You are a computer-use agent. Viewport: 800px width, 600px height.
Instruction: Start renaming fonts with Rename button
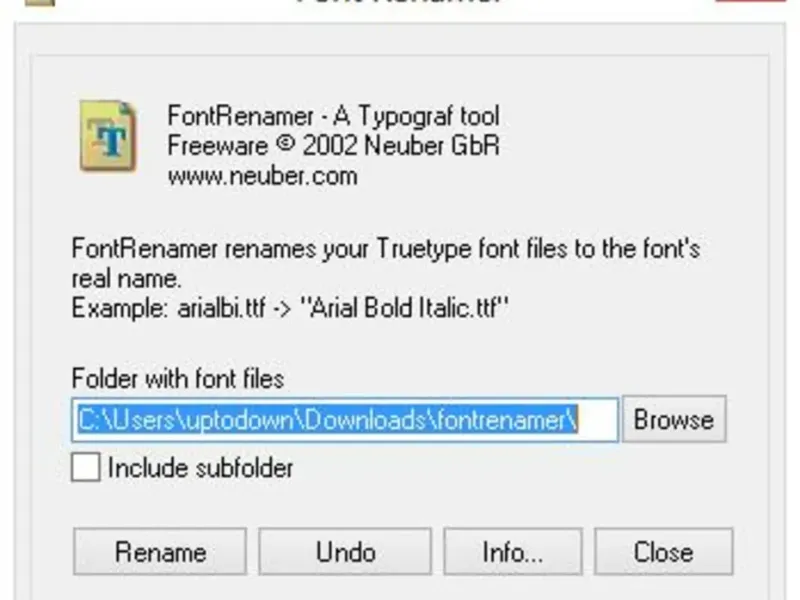click(160, 552)
